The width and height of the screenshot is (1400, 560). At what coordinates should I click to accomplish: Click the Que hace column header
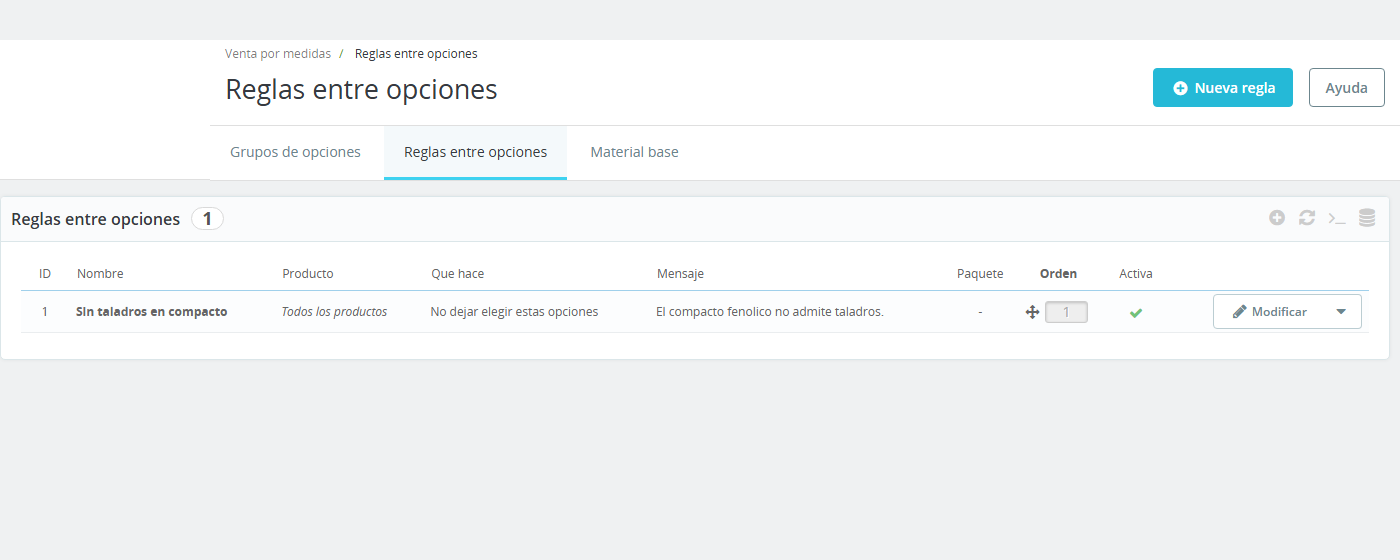(458, 273)
